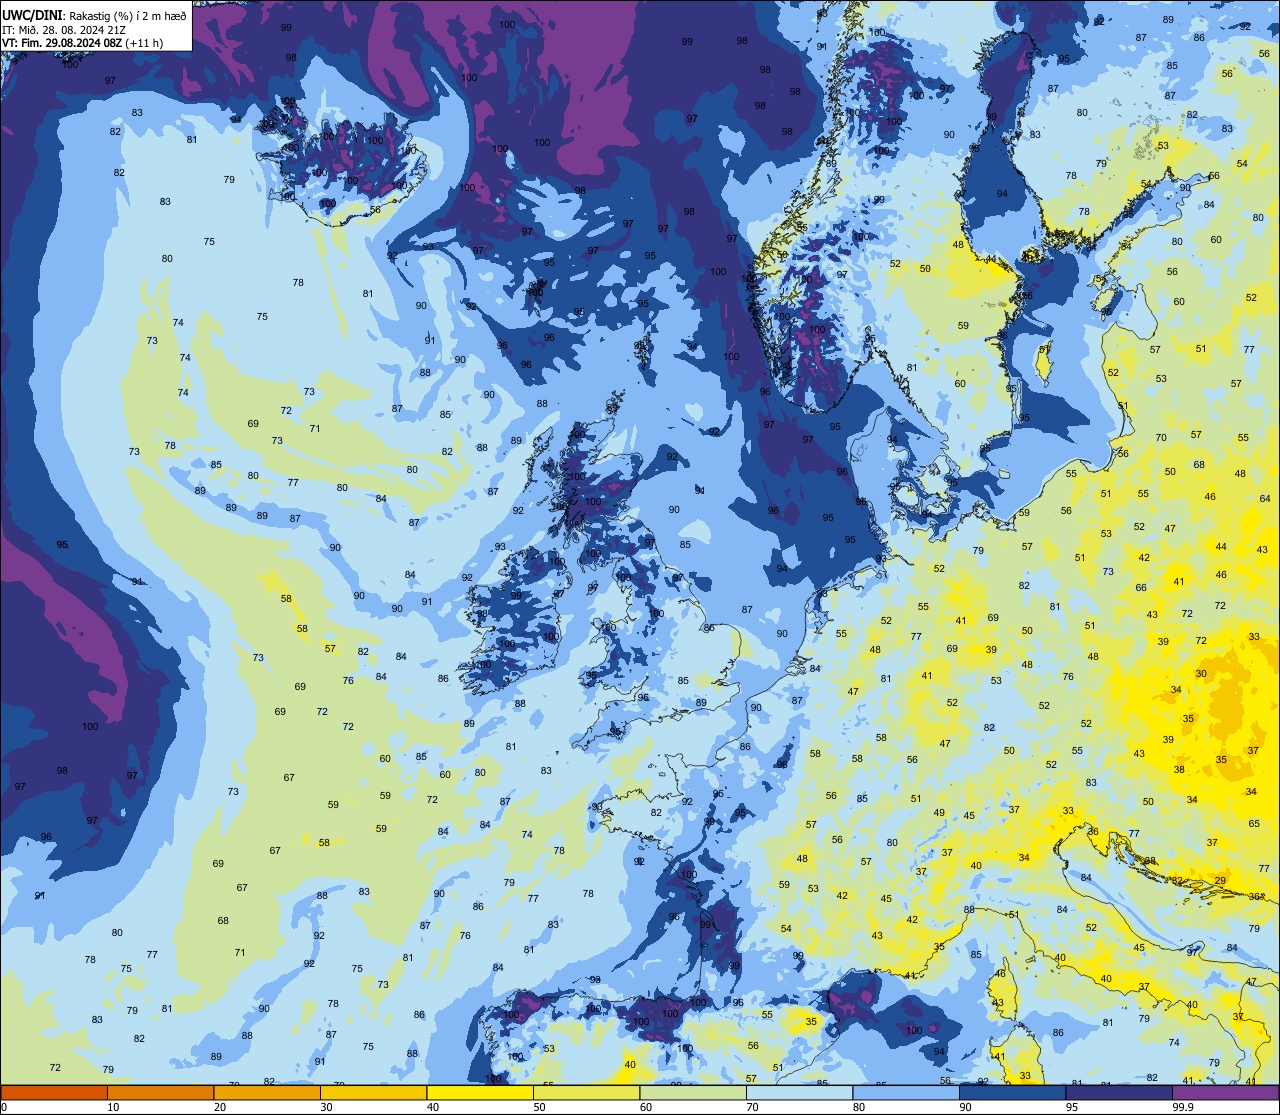The width and height of the screenshot is (1280, 1115).
Task: Pick the 60–70 pale green legend swatch
Action: pos(693,1093)
